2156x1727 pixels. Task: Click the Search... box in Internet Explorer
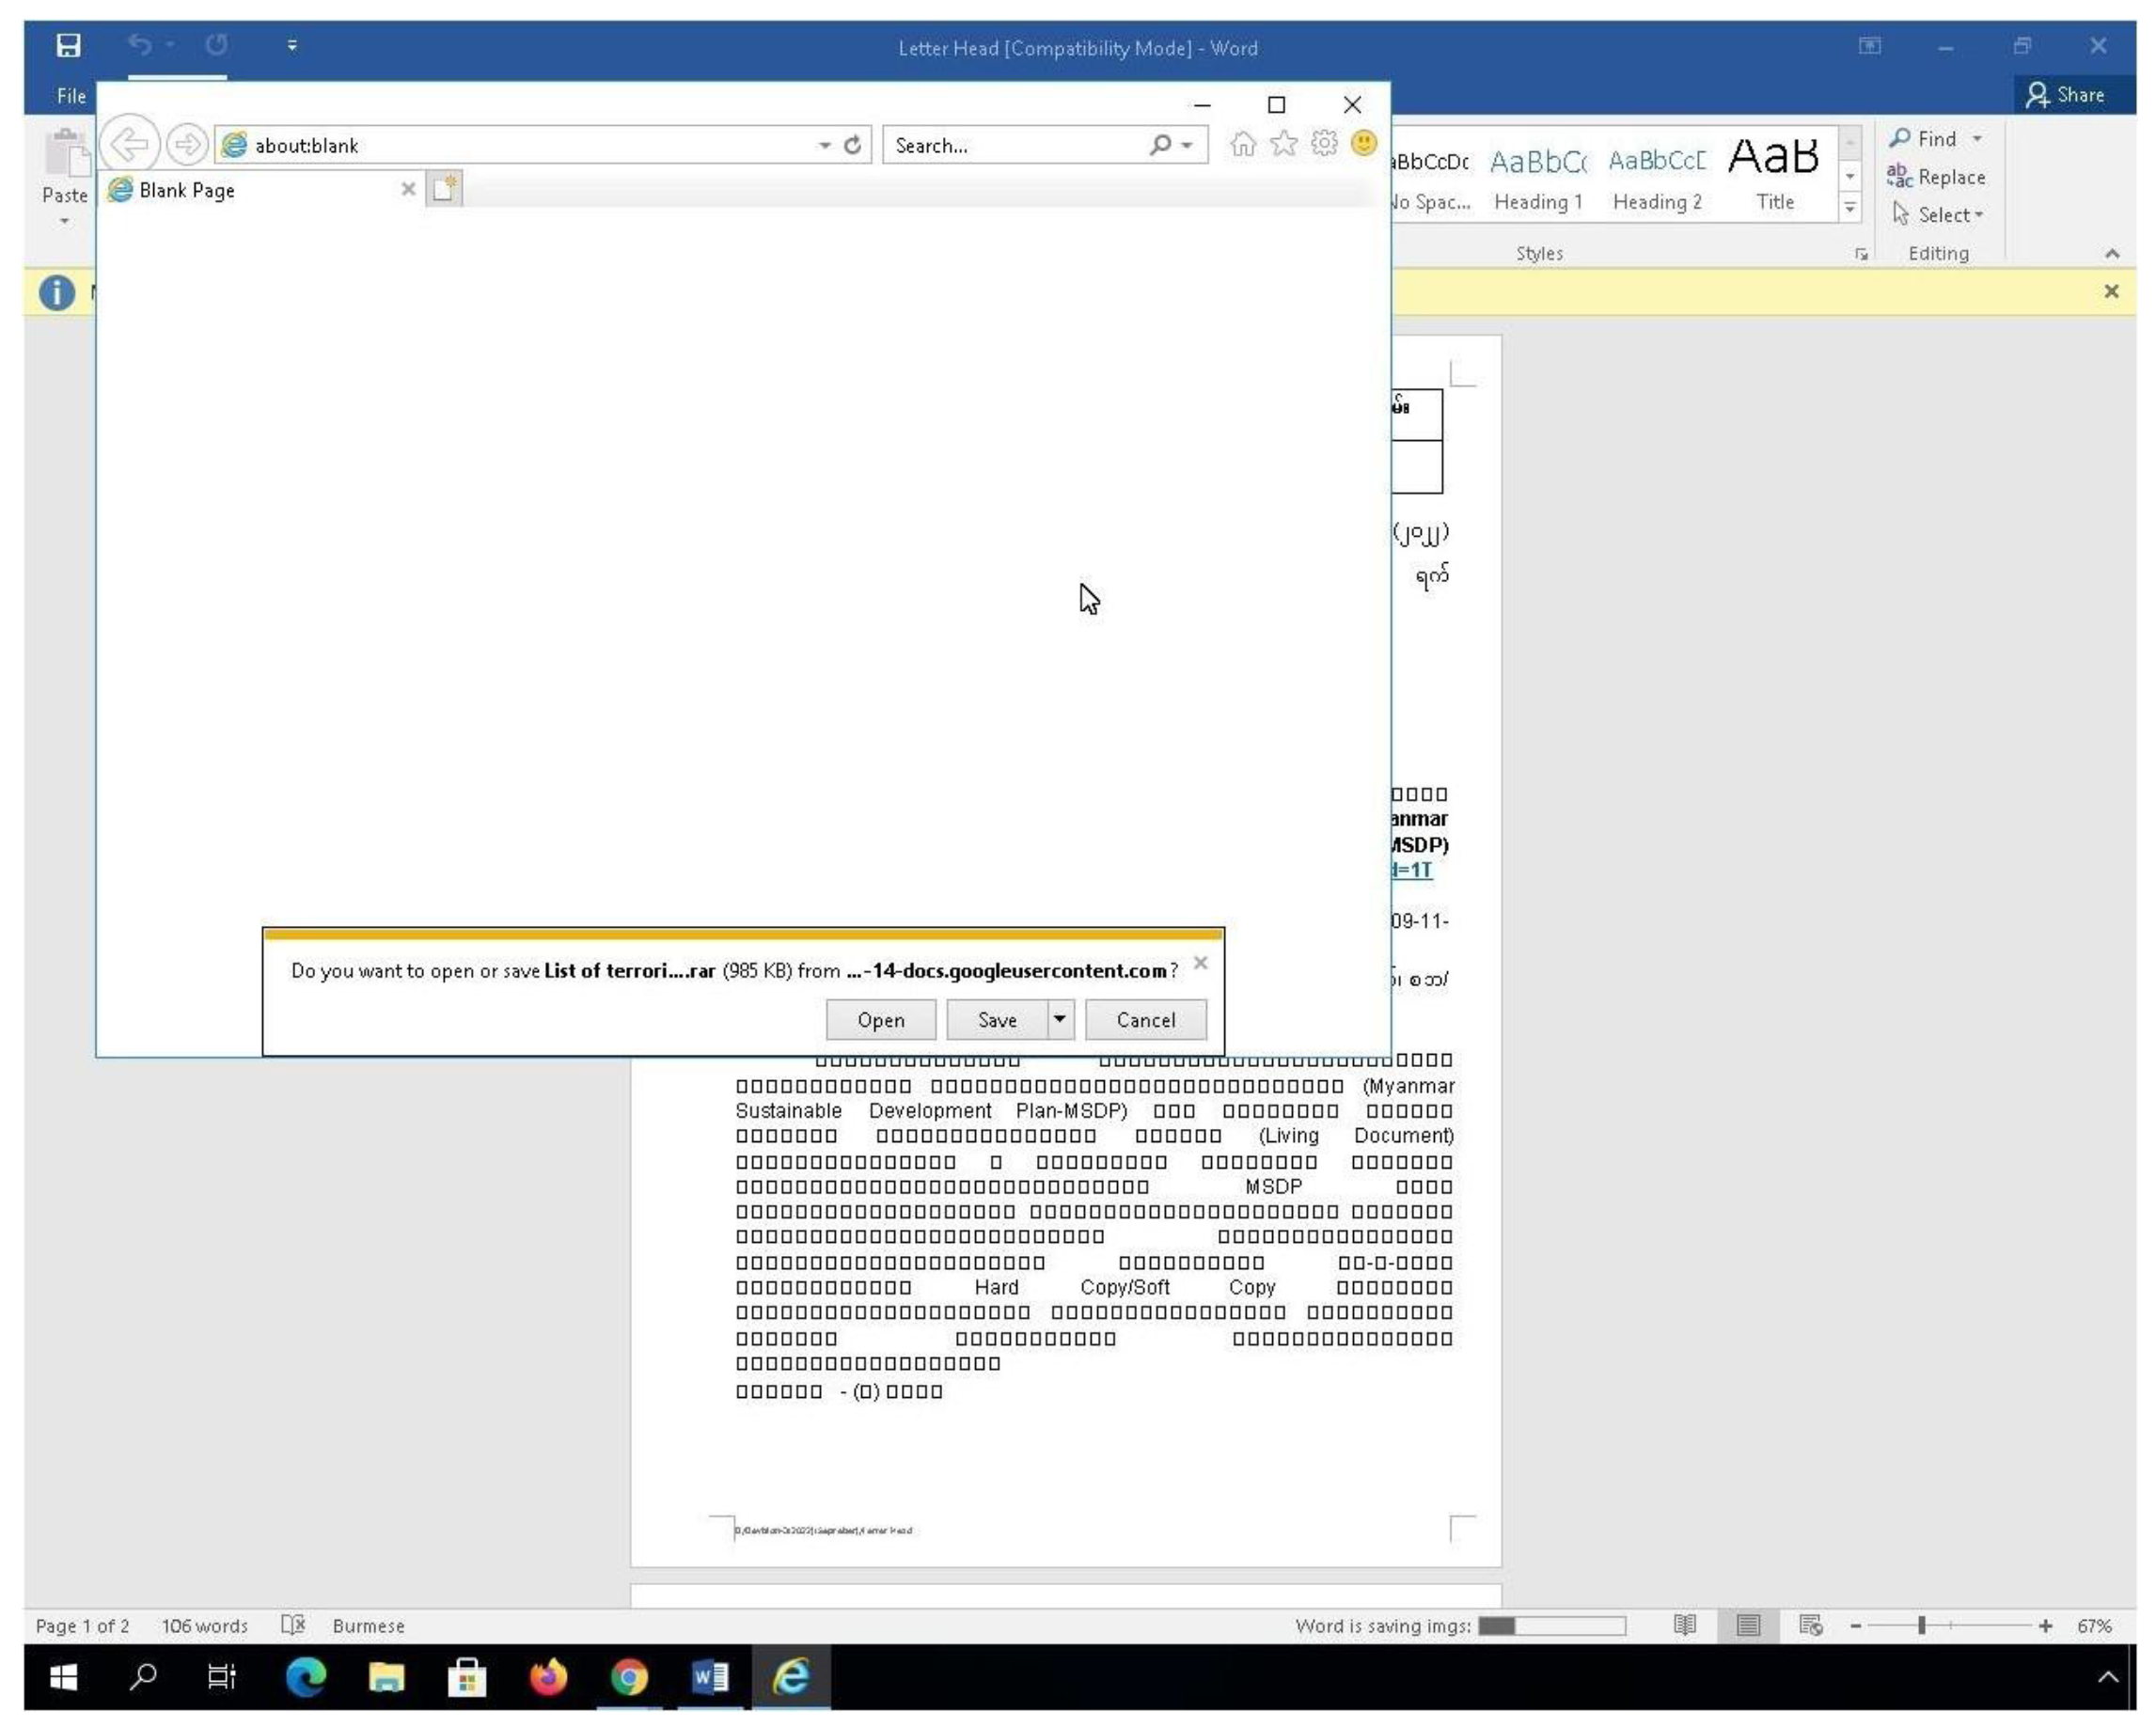click(1015, 145)
